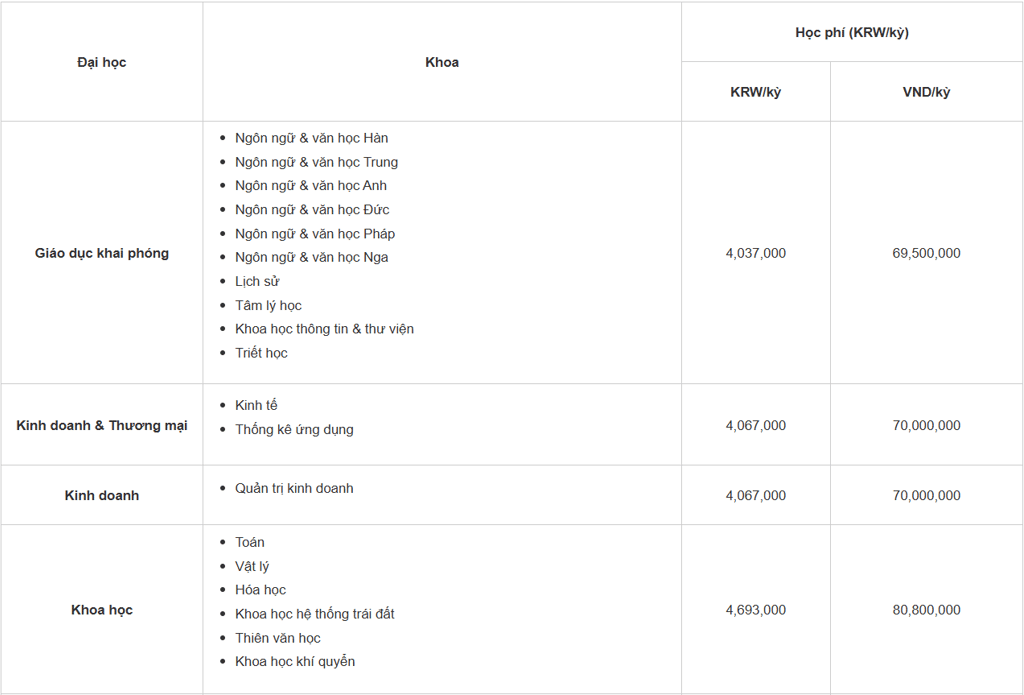Screen dimensions: 1024x695
Task: Select "Ngôn ngữ & văn học Đức" entry
Action: click(312, 210)
